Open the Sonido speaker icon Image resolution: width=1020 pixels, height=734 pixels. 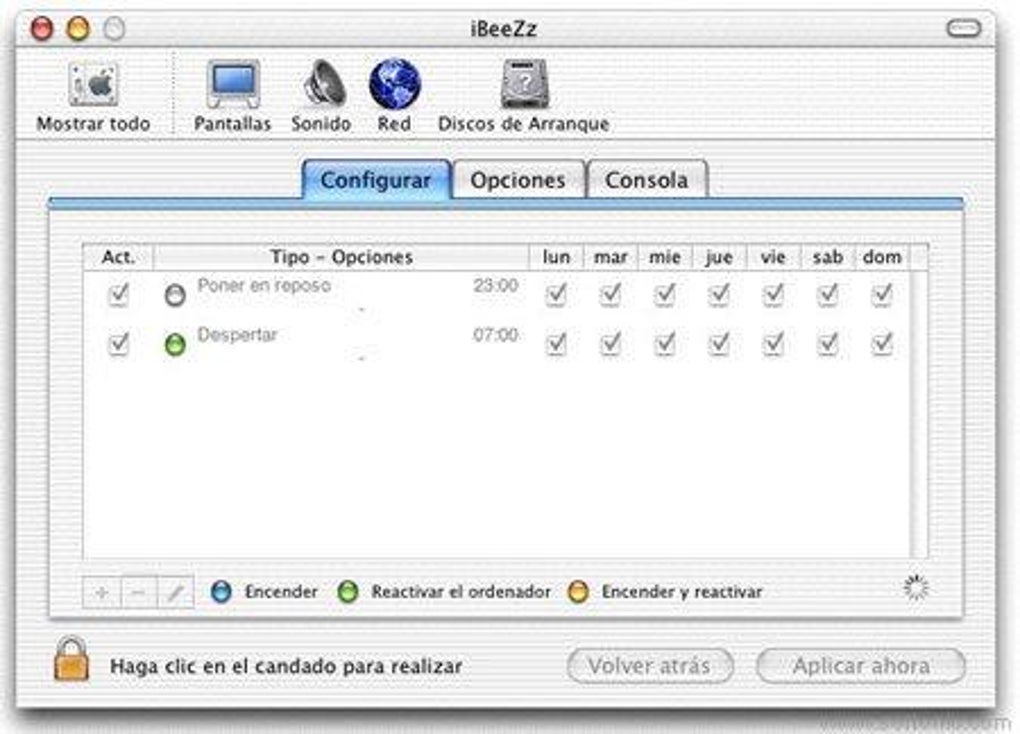323,83
